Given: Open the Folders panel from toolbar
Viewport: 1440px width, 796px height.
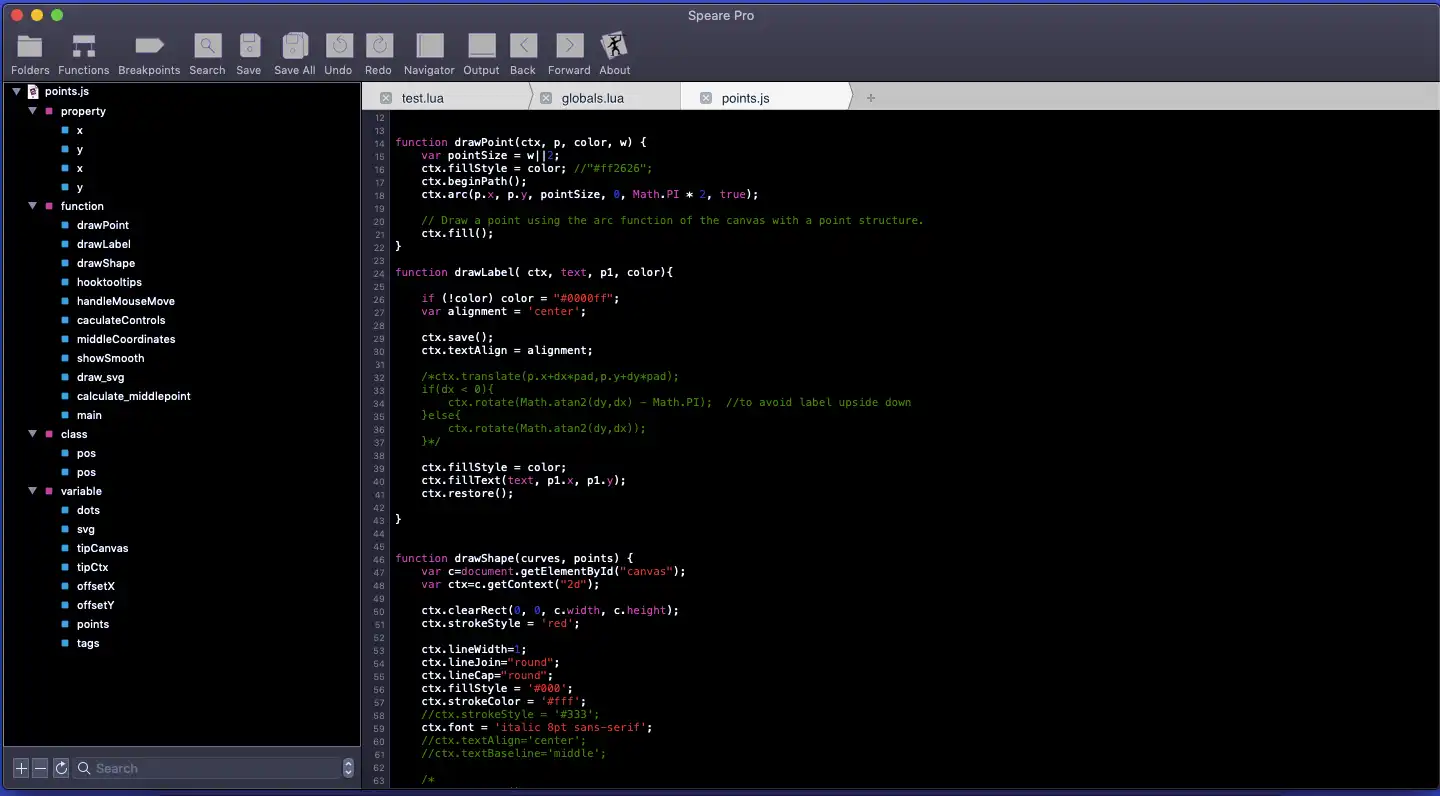Looking at the screenshot, I should [30, 47].
